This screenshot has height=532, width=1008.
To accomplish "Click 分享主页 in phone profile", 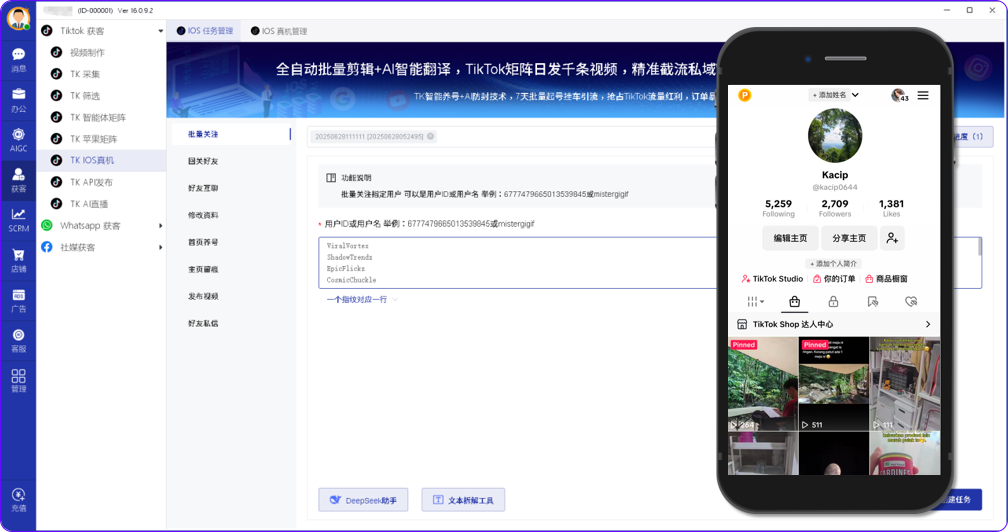I will 849,238.
